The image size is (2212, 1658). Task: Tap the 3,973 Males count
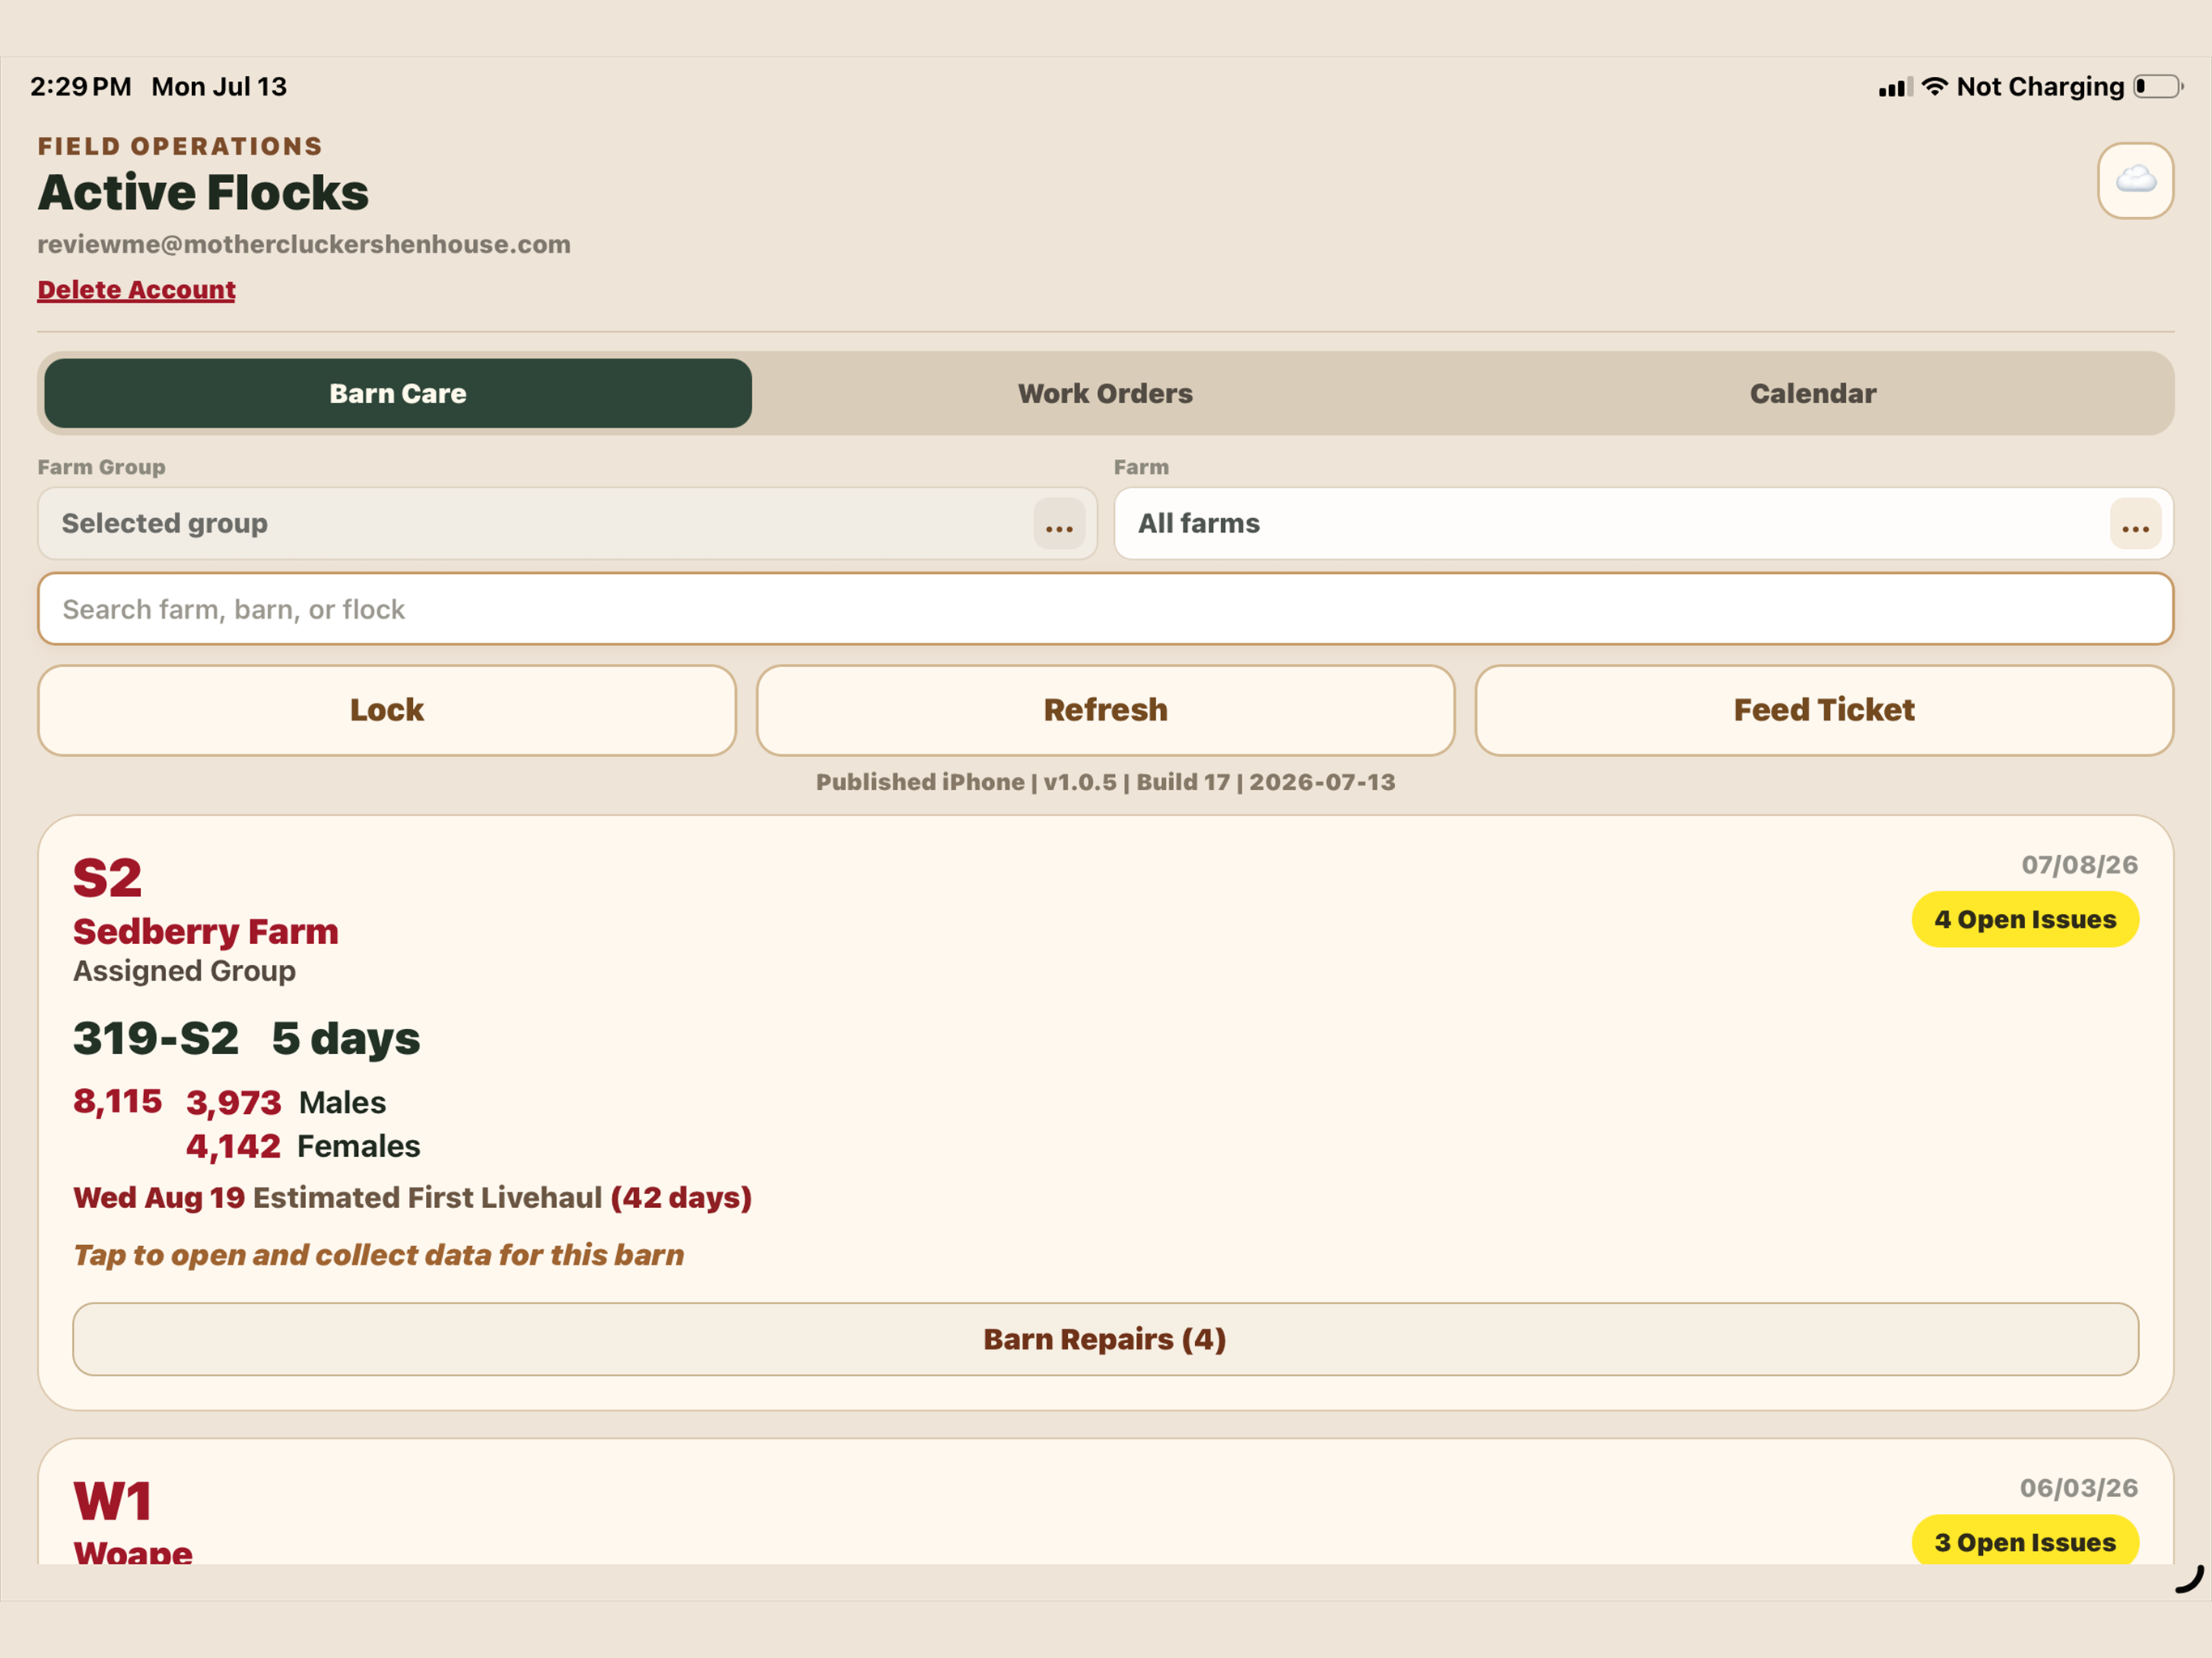coord(233,1103)
